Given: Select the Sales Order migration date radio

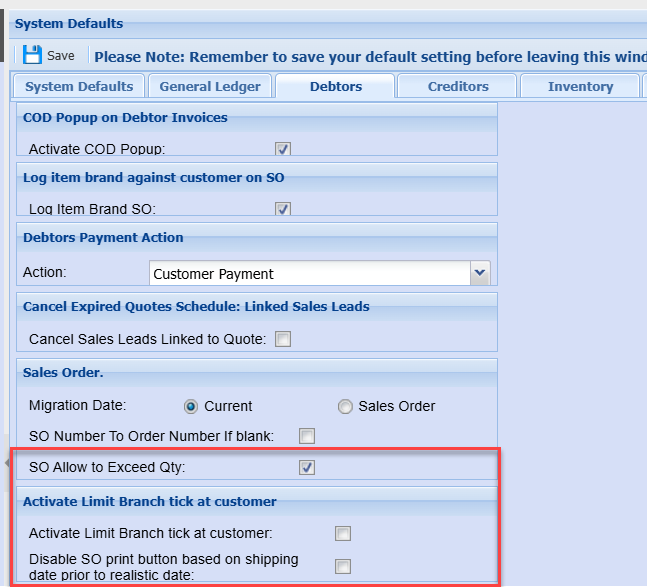Looking at the screenshot, I should click(x=345, y=407).
